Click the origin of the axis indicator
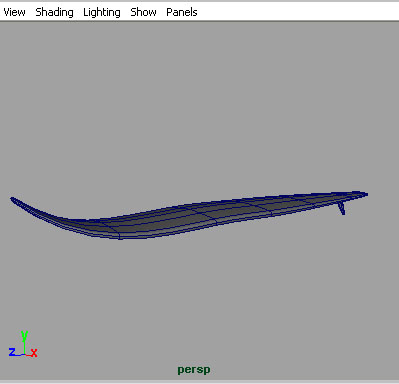 [25, 354]
